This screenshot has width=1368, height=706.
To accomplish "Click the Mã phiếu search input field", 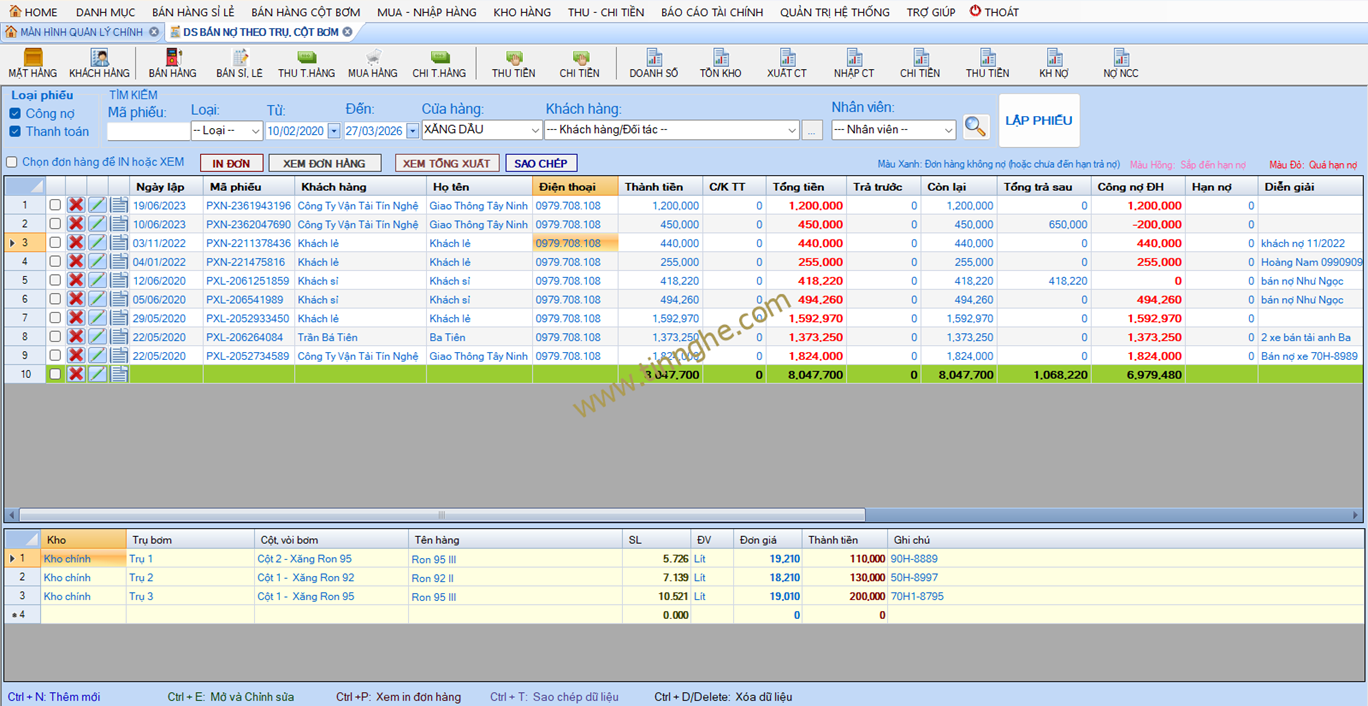I will tap(147, 131).
